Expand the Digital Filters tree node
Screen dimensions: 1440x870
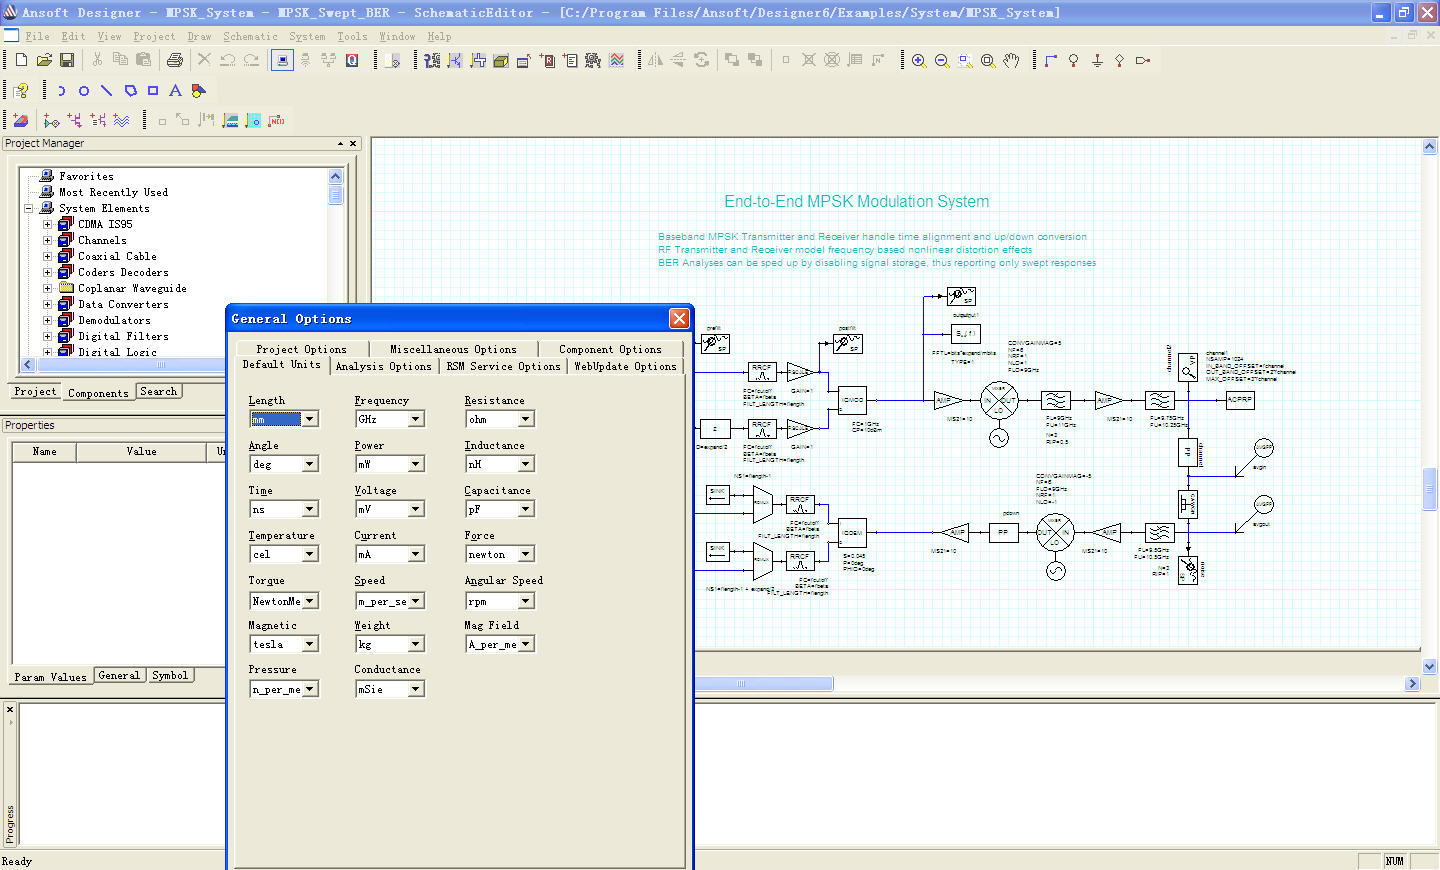coord(47,336)
